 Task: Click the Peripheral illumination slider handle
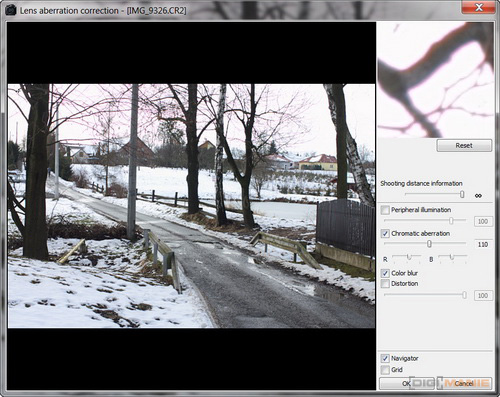click(451, 221)
